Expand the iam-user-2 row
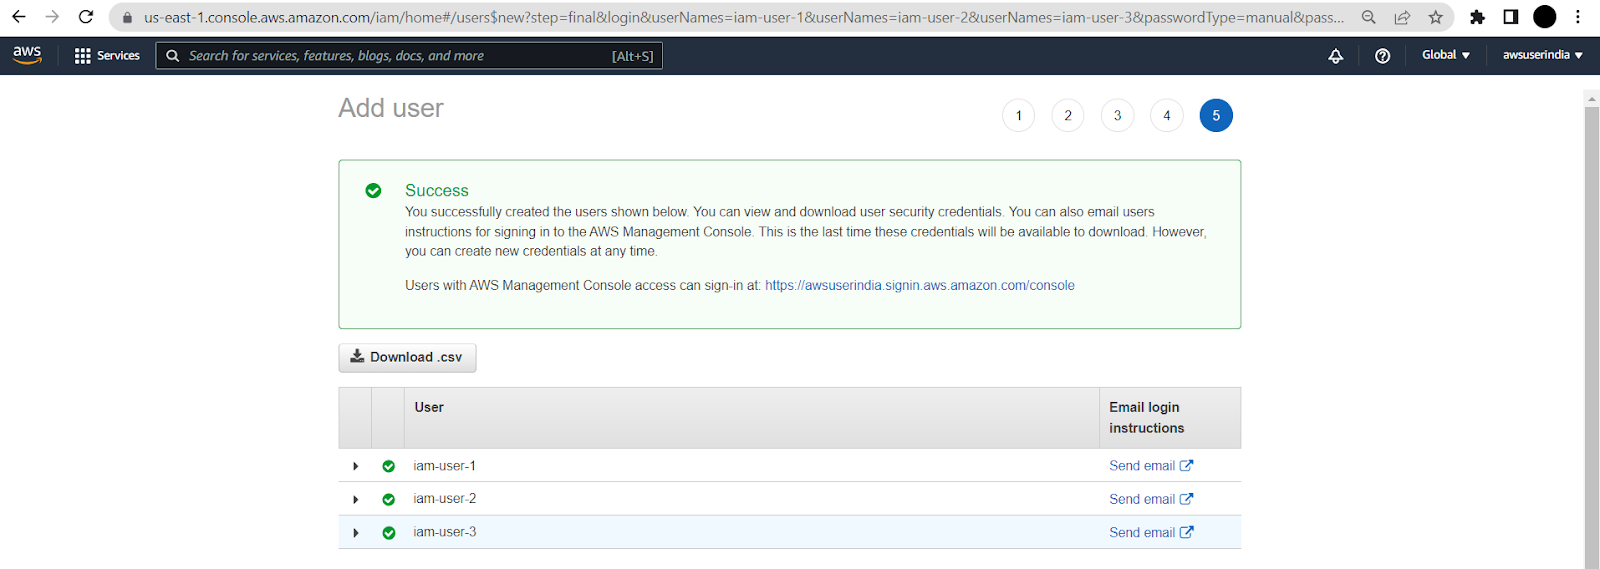The image size is (1600, 569). [356, 499]
